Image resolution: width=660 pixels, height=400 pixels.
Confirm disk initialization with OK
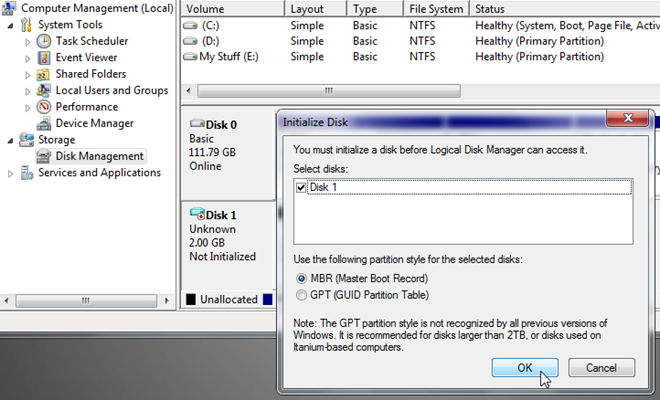tap(525, 368)
